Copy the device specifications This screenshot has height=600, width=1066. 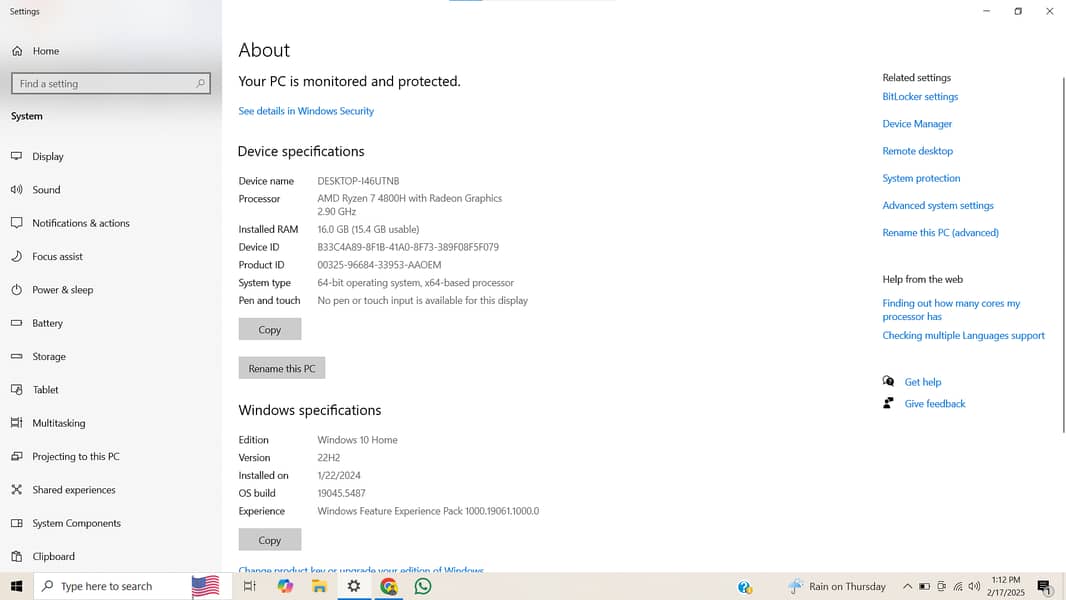click(x=269, y=329)
